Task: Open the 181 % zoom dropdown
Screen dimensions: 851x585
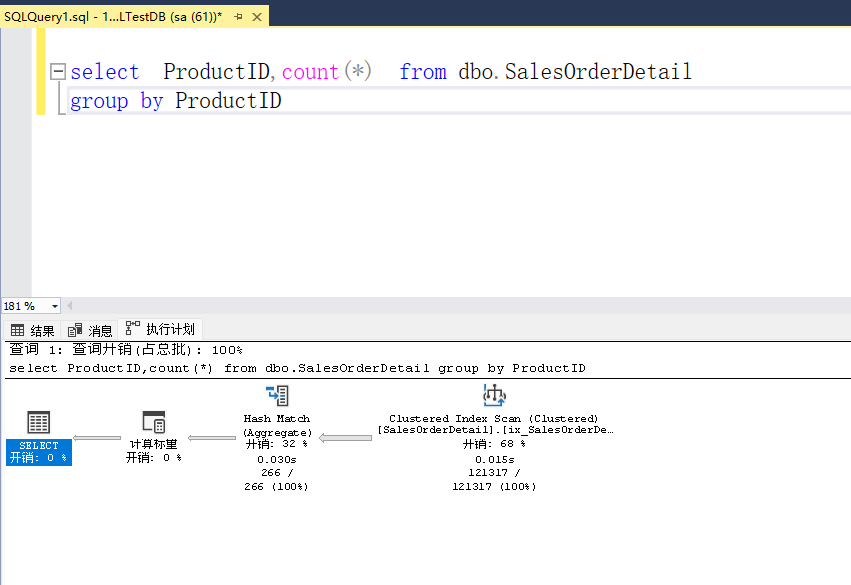Action: (55, 306)
